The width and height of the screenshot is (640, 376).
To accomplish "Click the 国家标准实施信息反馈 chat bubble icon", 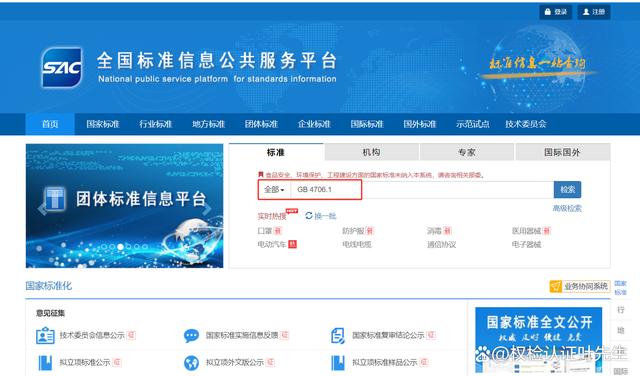I will pyautogui.click(x=191, y=336).
